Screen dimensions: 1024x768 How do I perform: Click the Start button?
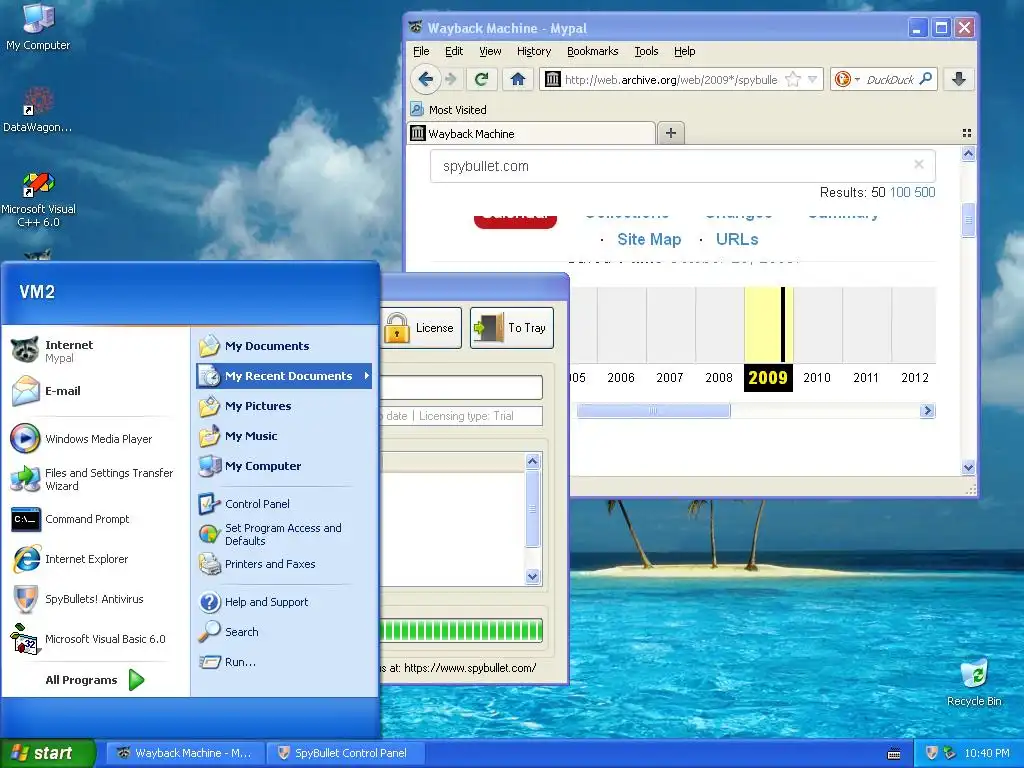pos(48,753)
